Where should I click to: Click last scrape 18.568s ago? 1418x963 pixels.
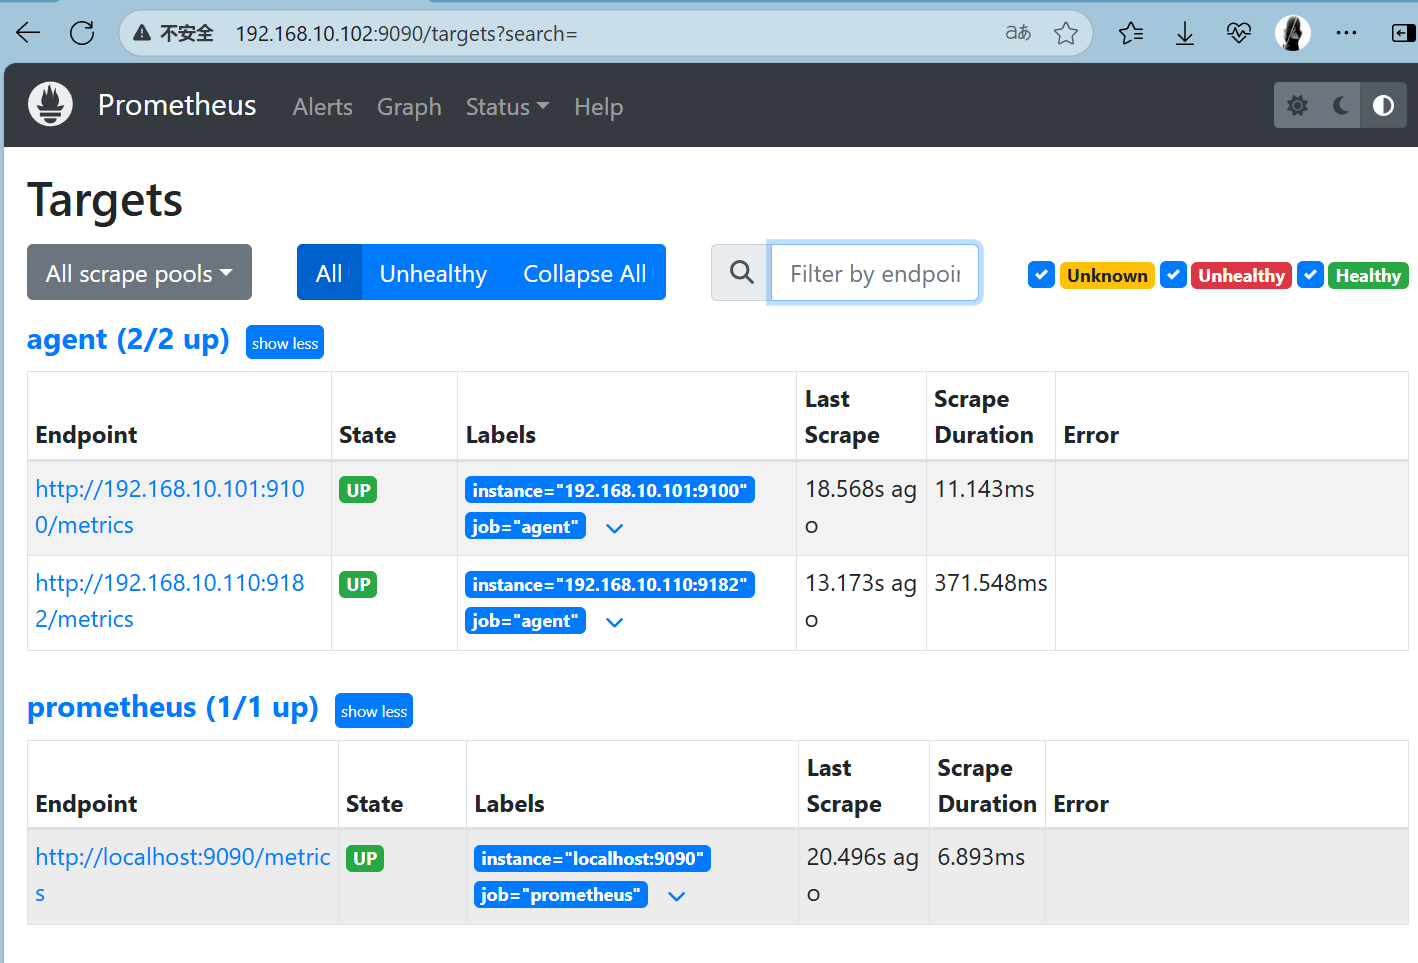point(861,507)
